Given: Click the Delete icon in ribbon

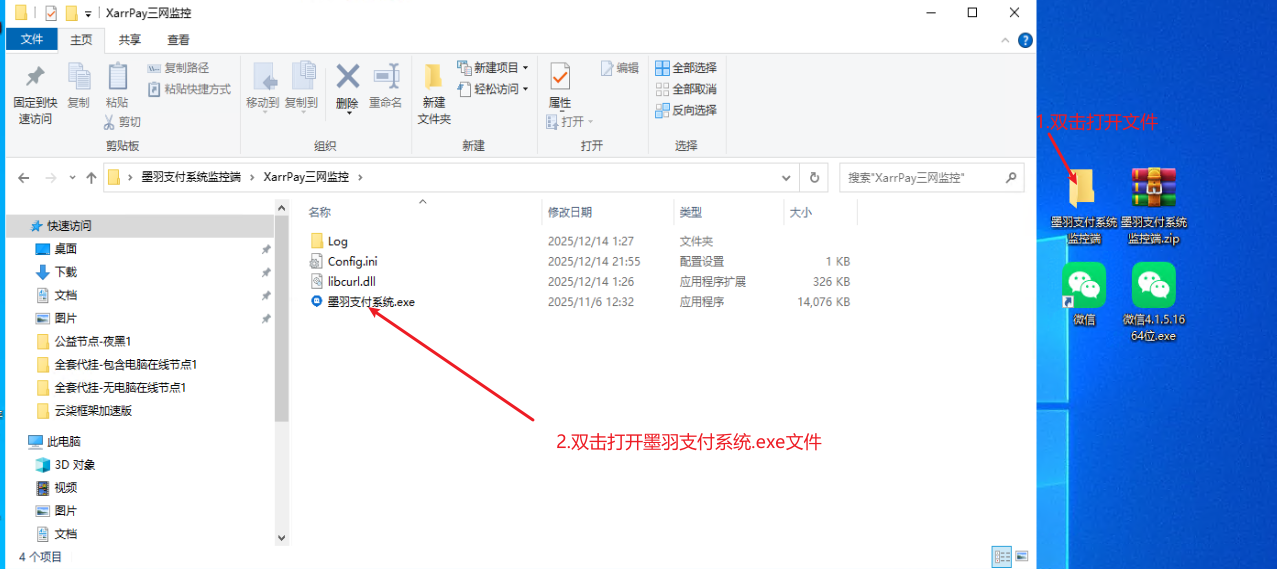Looking at the screenshot, I should 347,77.
